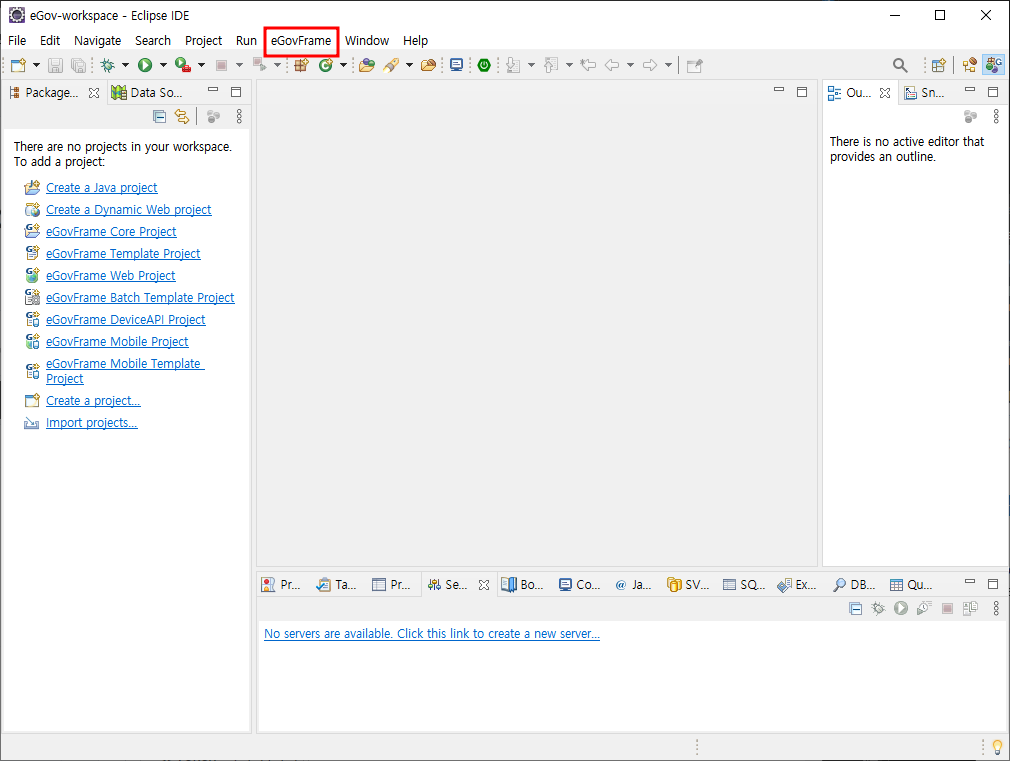Screen dimensions: 1010x761
Task: Click Create a Java project link
Action: [101, 188]
